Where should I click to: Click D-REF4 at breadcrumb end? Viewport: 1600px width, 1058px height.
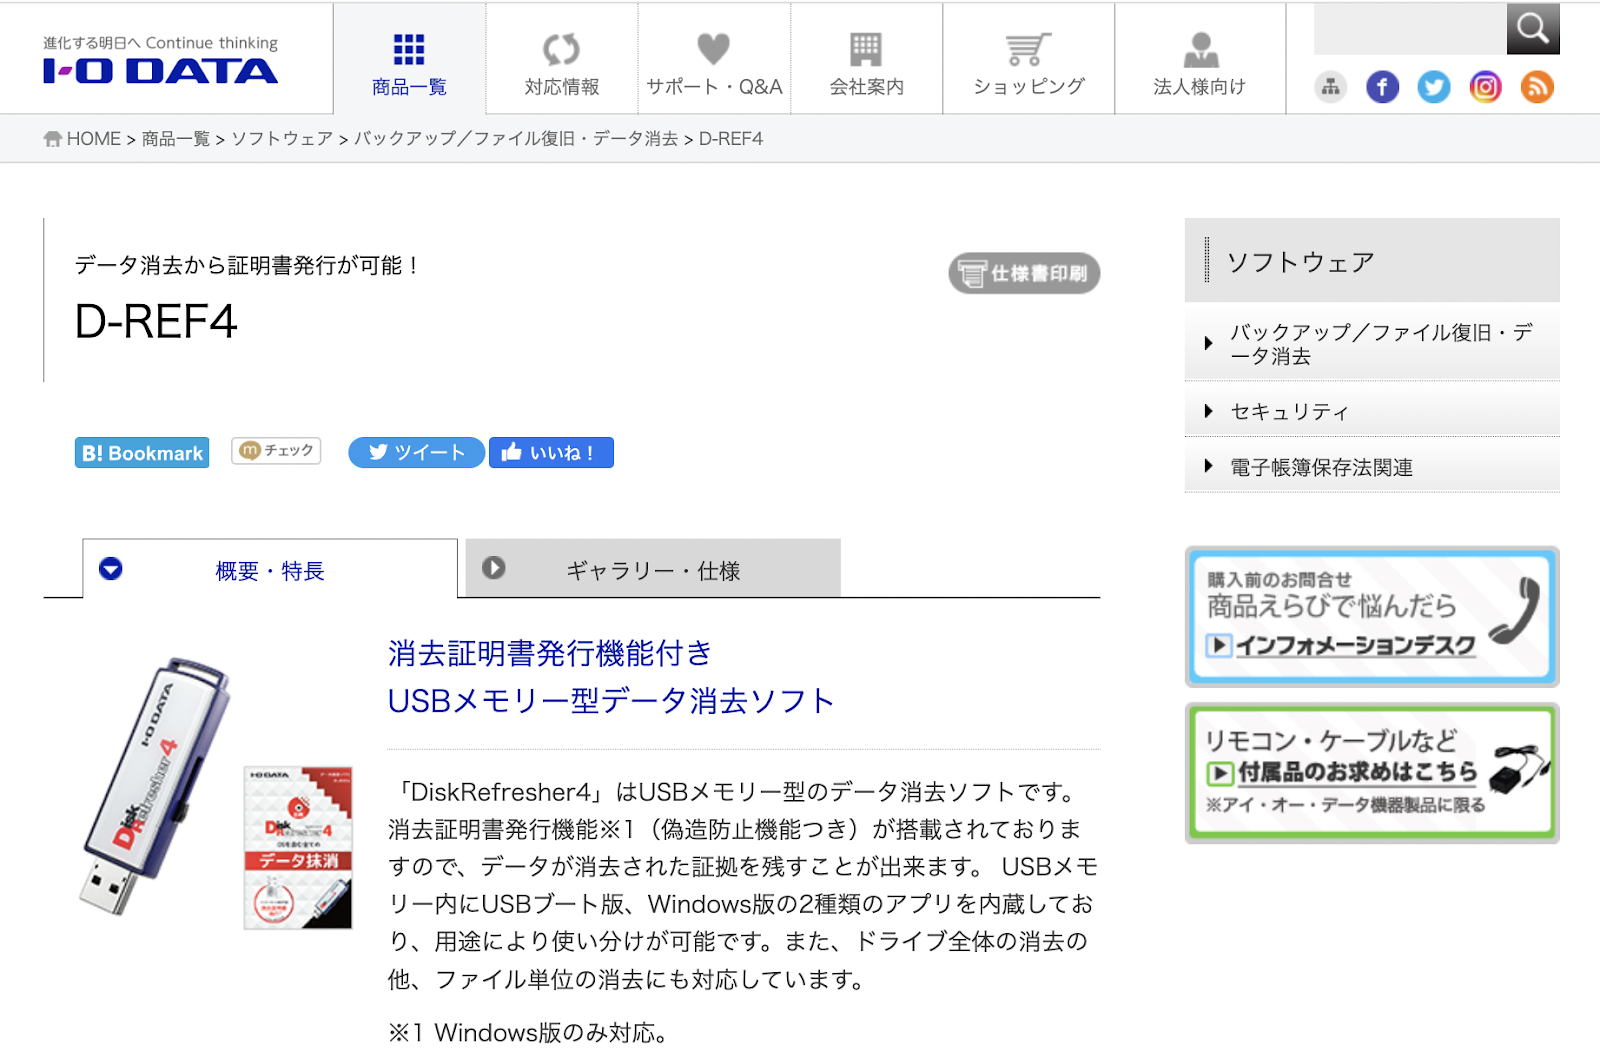click(731, 139)
